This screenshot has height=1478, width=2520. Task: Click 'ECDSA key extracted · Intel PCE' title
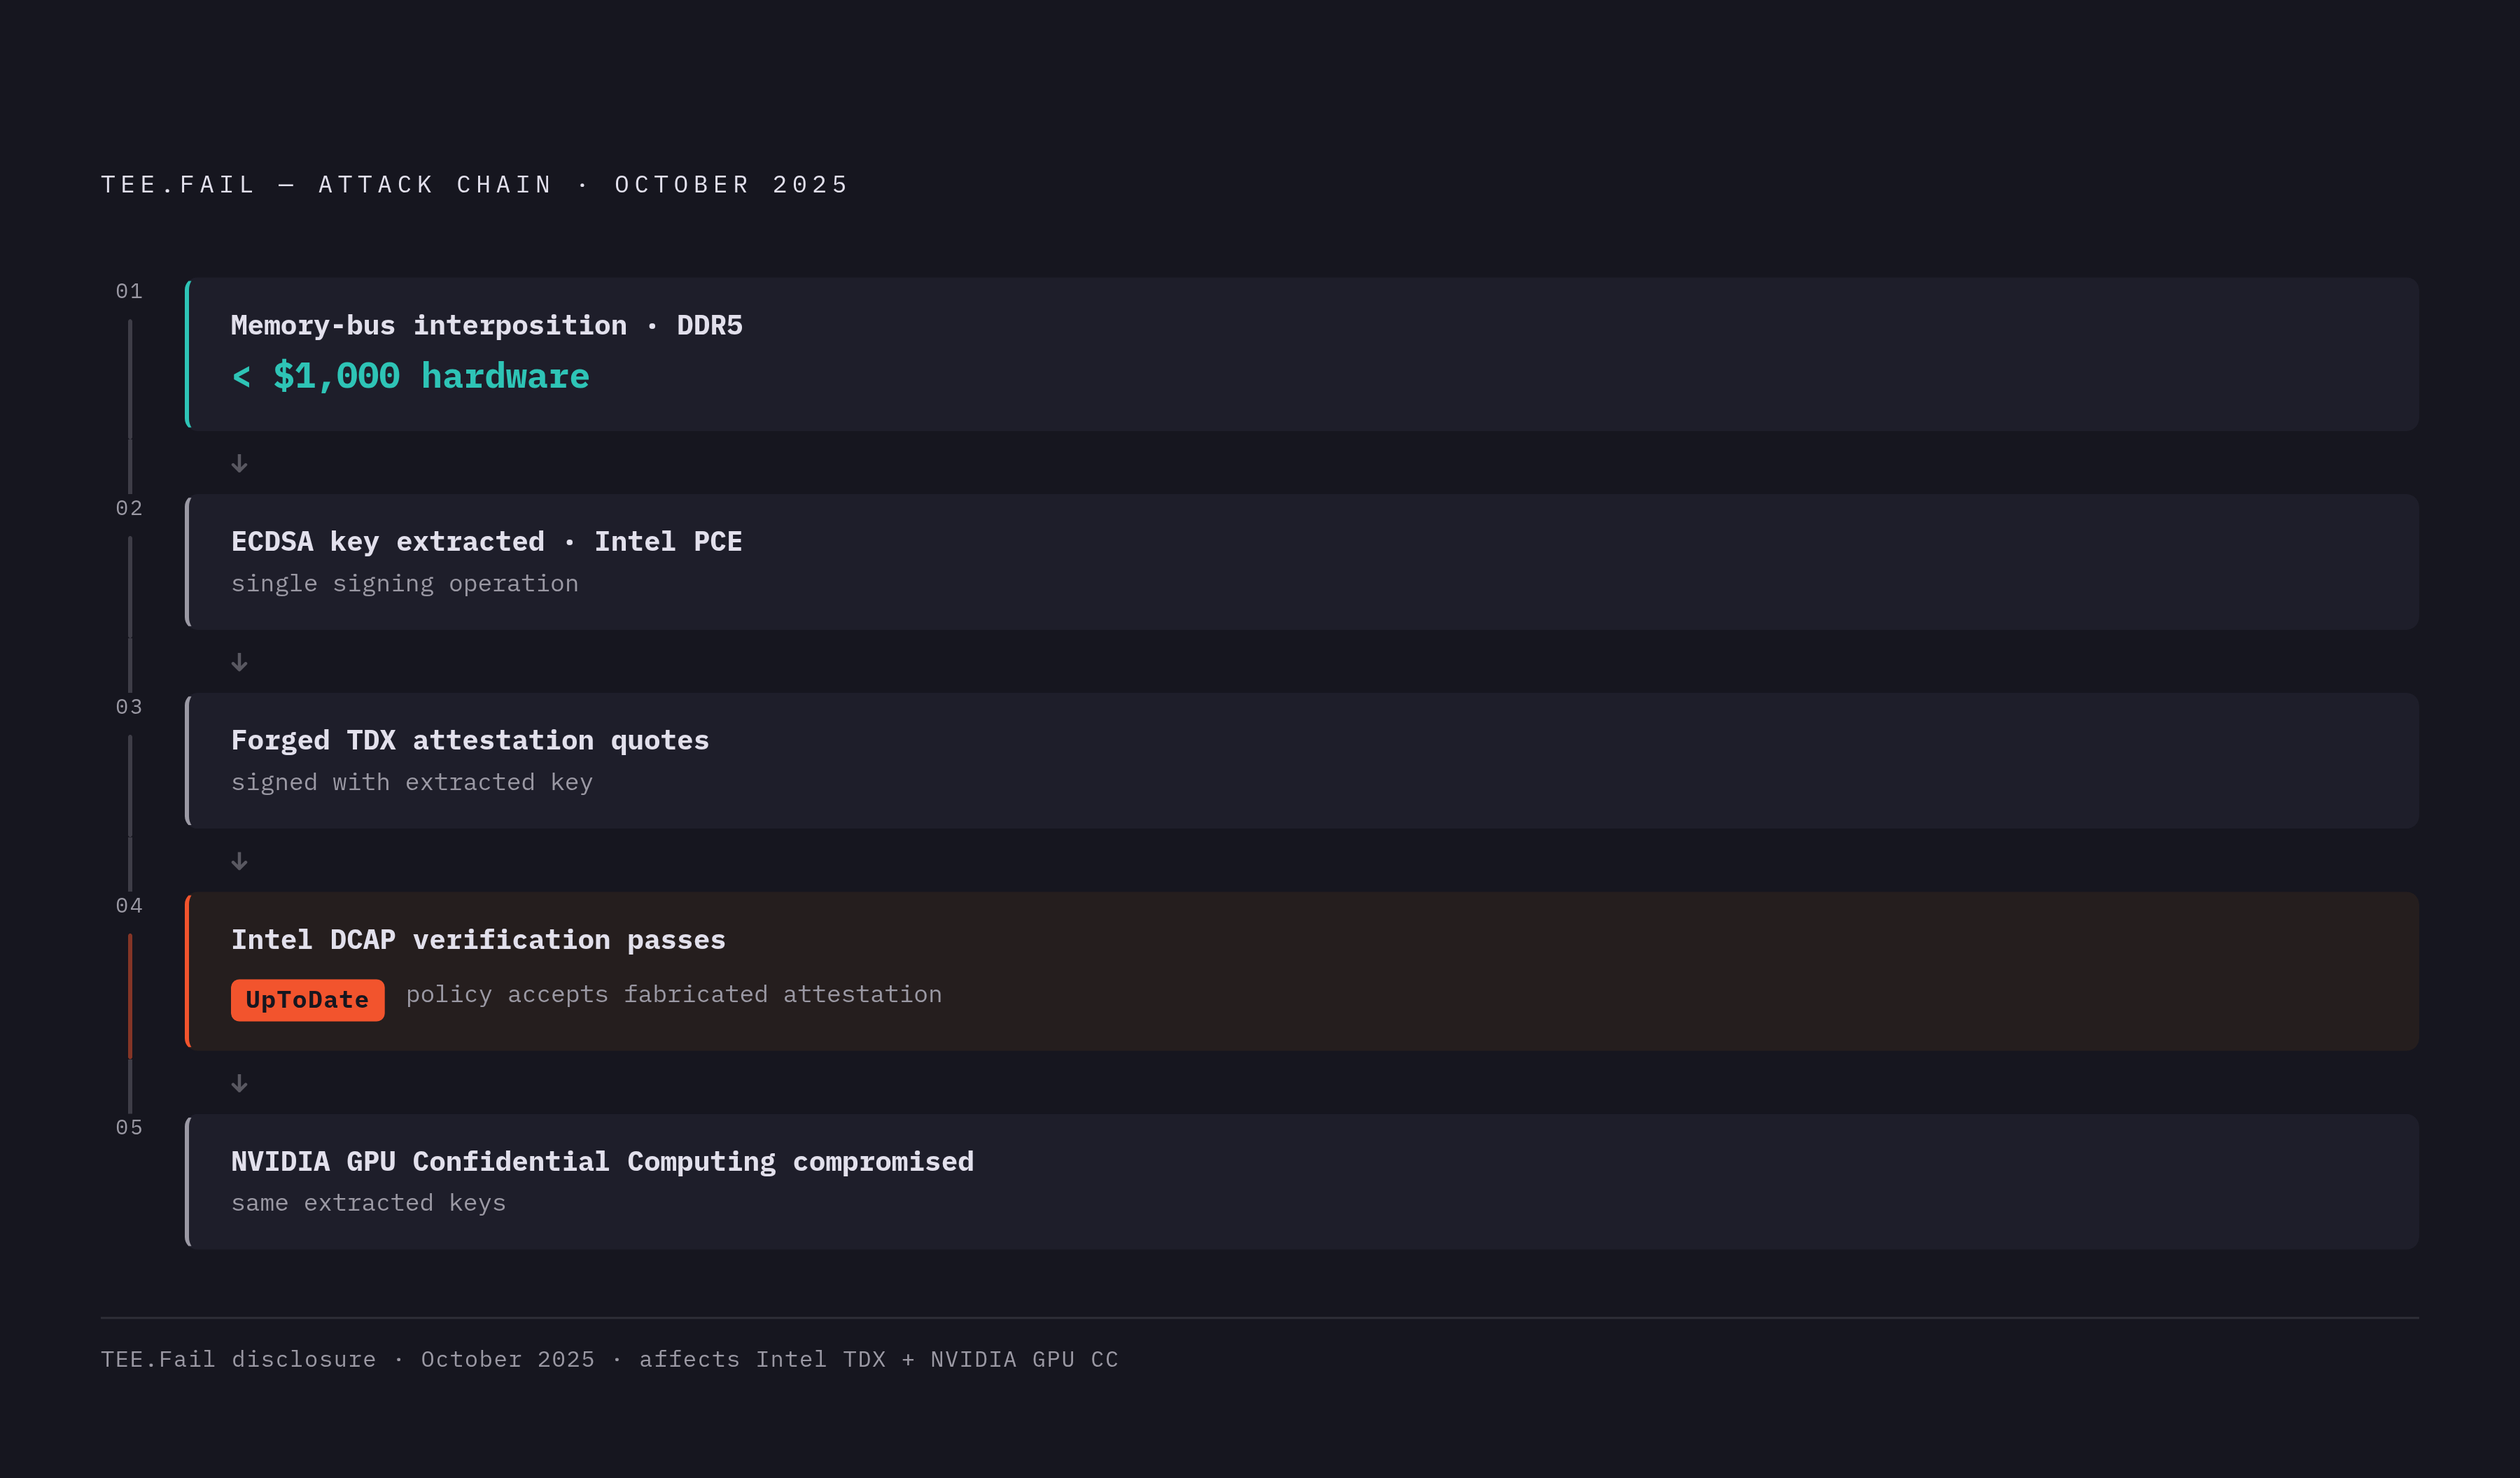coord(487,542)
